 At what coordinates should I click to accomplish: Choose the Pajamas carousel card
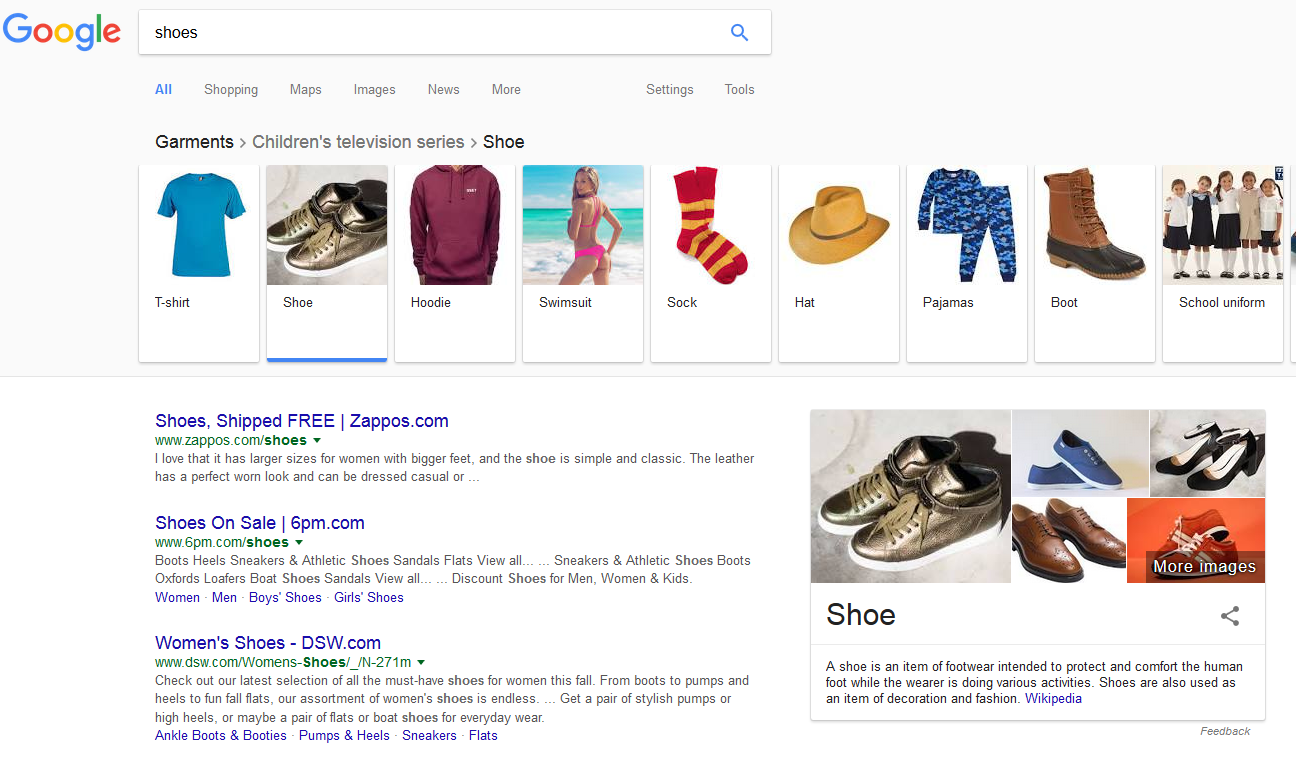coord(967,262)
